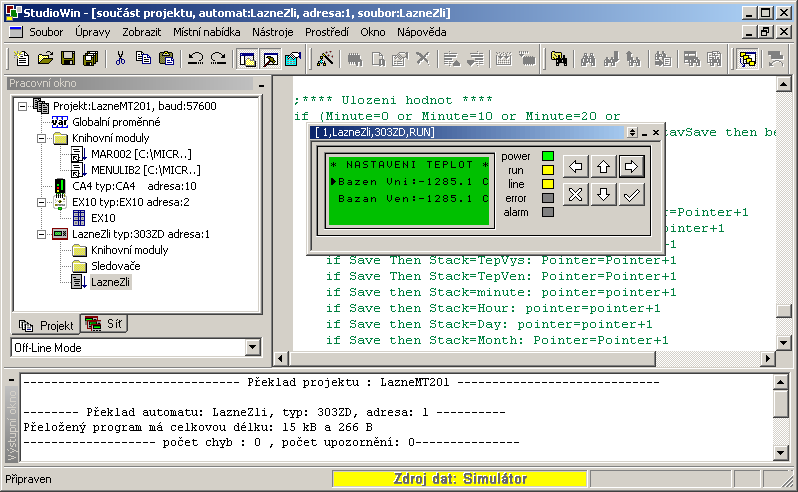Collapse the top Knihovní moduly tree node
This screenshot has width=798, height=492.
(41, 138)
